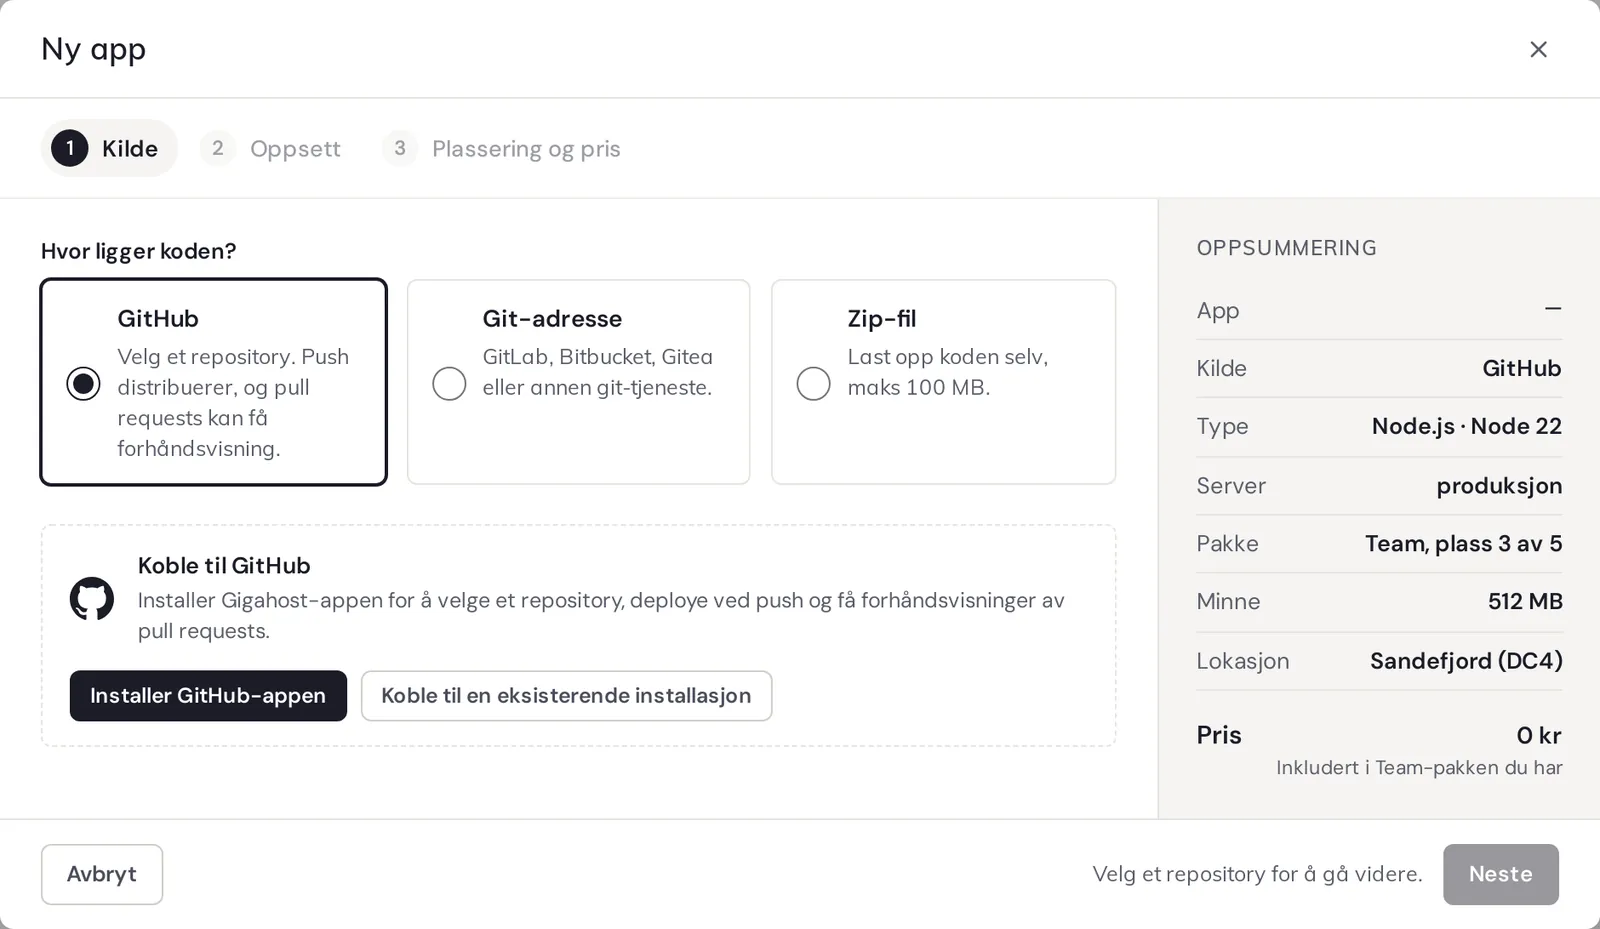Viewport: 1600px width, 929px height.
Task: Click the Minne label in summary
Action: pos(1228,601)
